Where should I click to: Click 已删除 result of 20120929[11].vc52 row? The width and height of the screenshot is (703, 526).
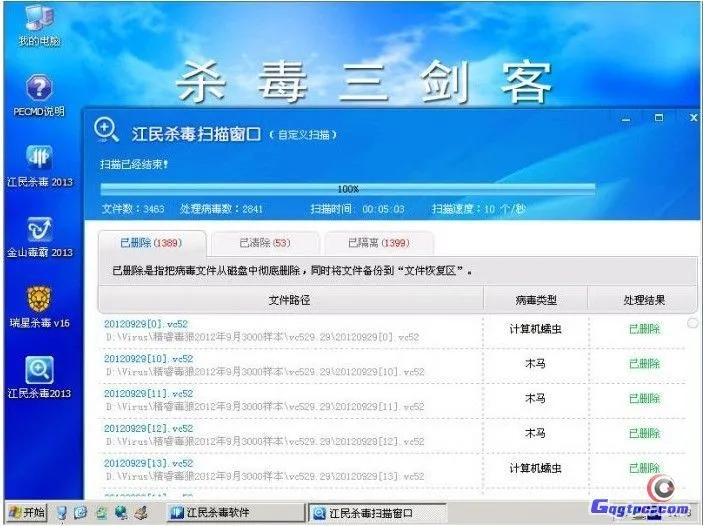click(x=644, y=399)
